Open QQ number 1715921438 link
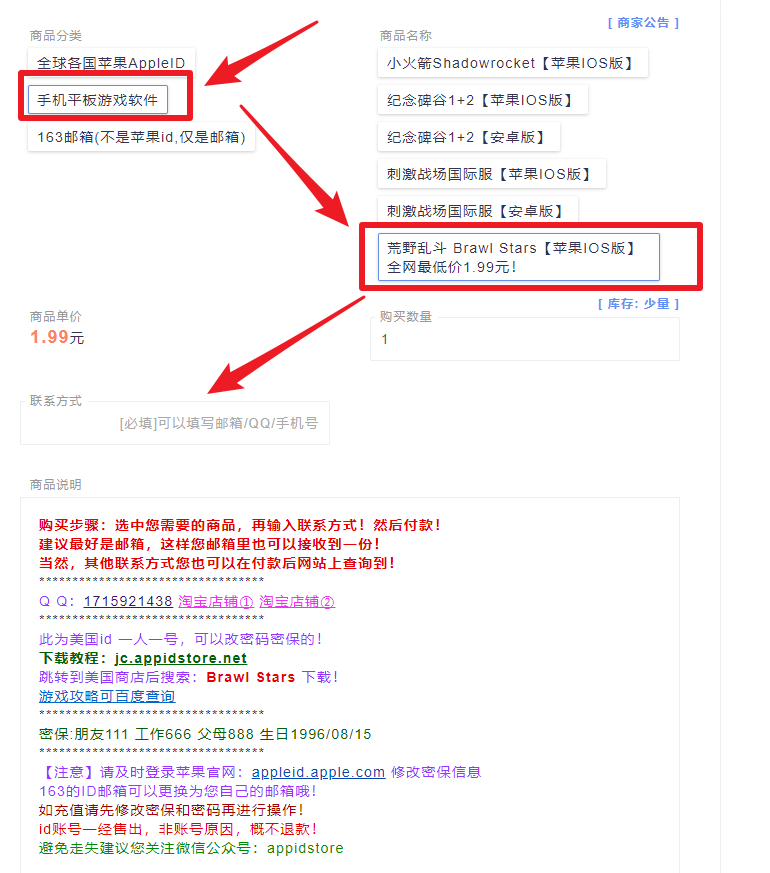 coord(128,602)
